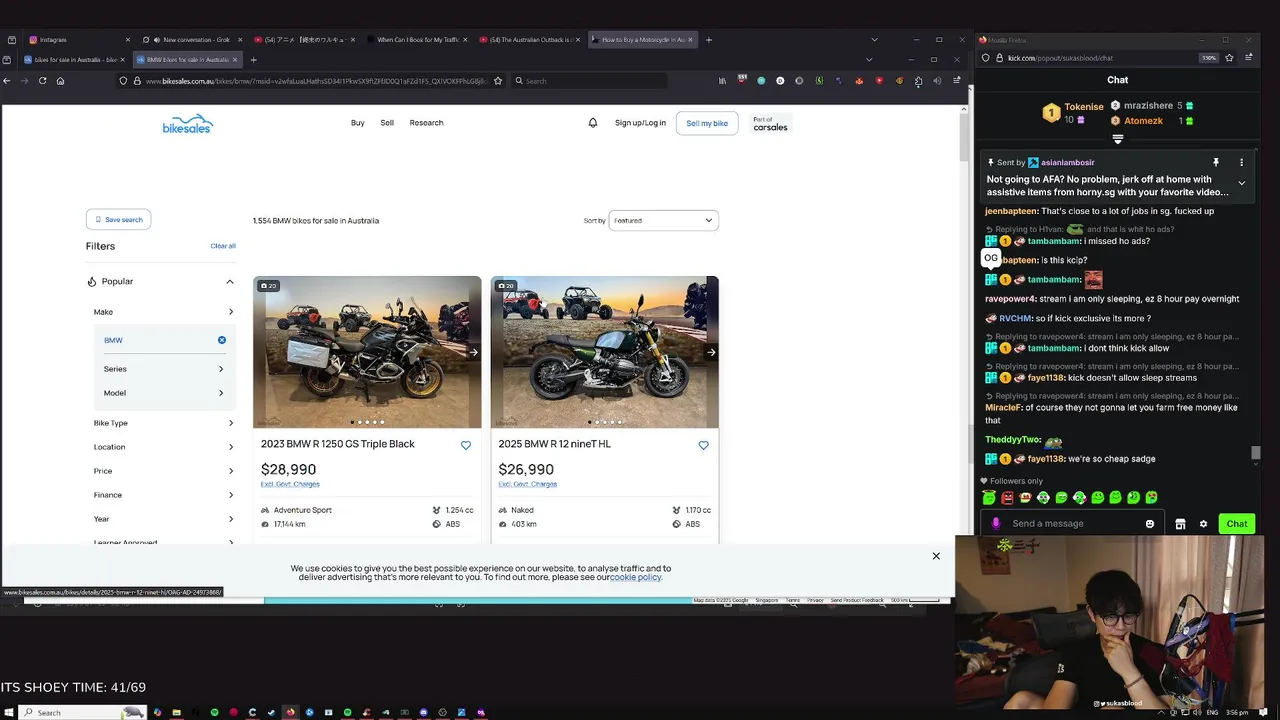Open the Sort by Featured dropdown
Screen dimensions: 1280x720
(663, 220)
